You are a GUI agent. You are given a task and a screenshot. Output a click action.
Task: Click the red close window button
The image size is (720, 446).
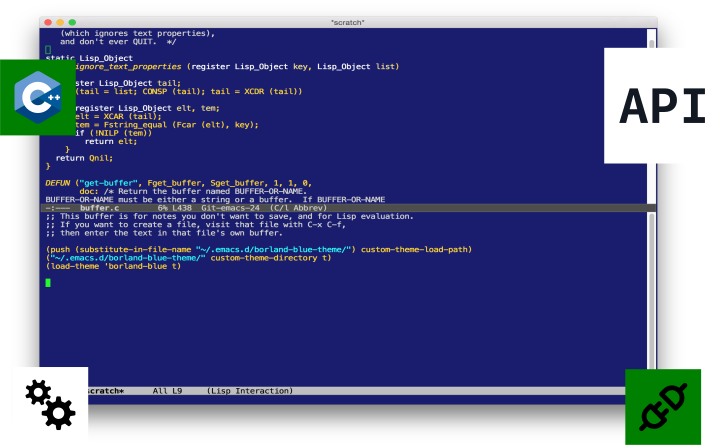[47, 21]
